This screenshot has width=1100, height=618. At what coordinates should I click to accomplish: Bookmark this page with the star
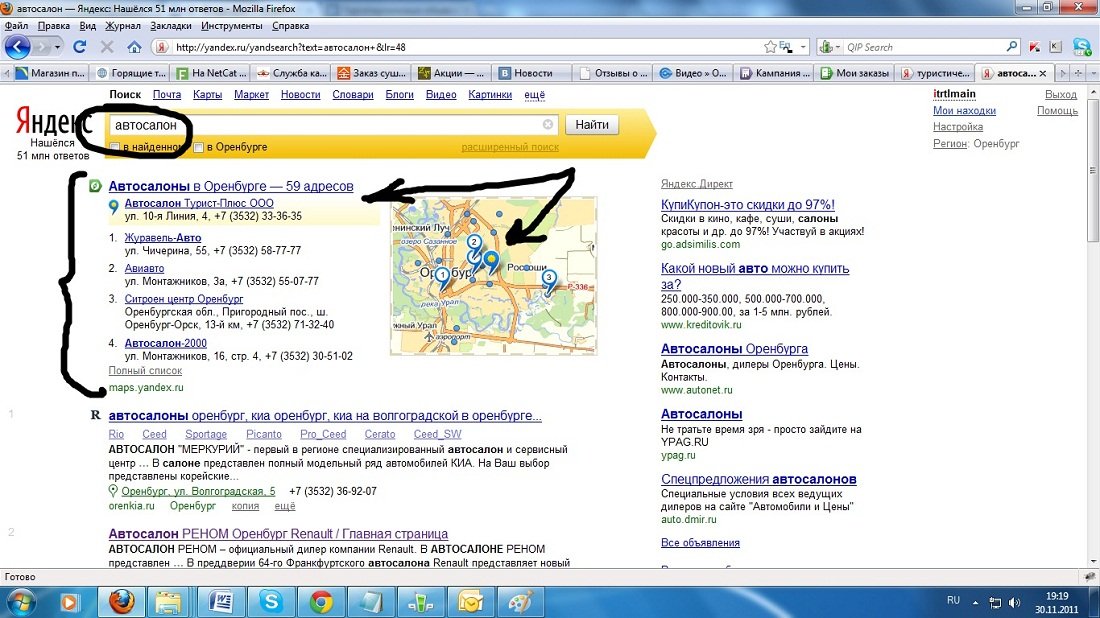click(x=770, y=47)
